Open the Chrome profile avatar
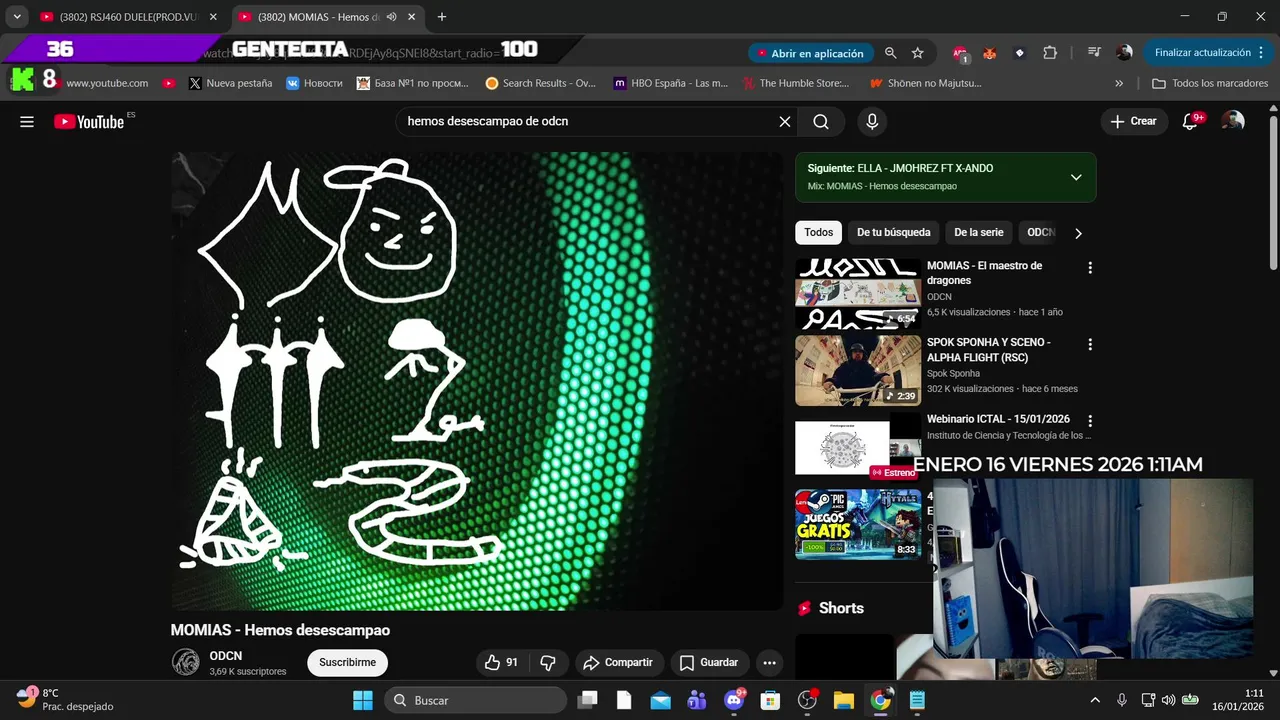1280x720 pixels. pos(1124,53)
